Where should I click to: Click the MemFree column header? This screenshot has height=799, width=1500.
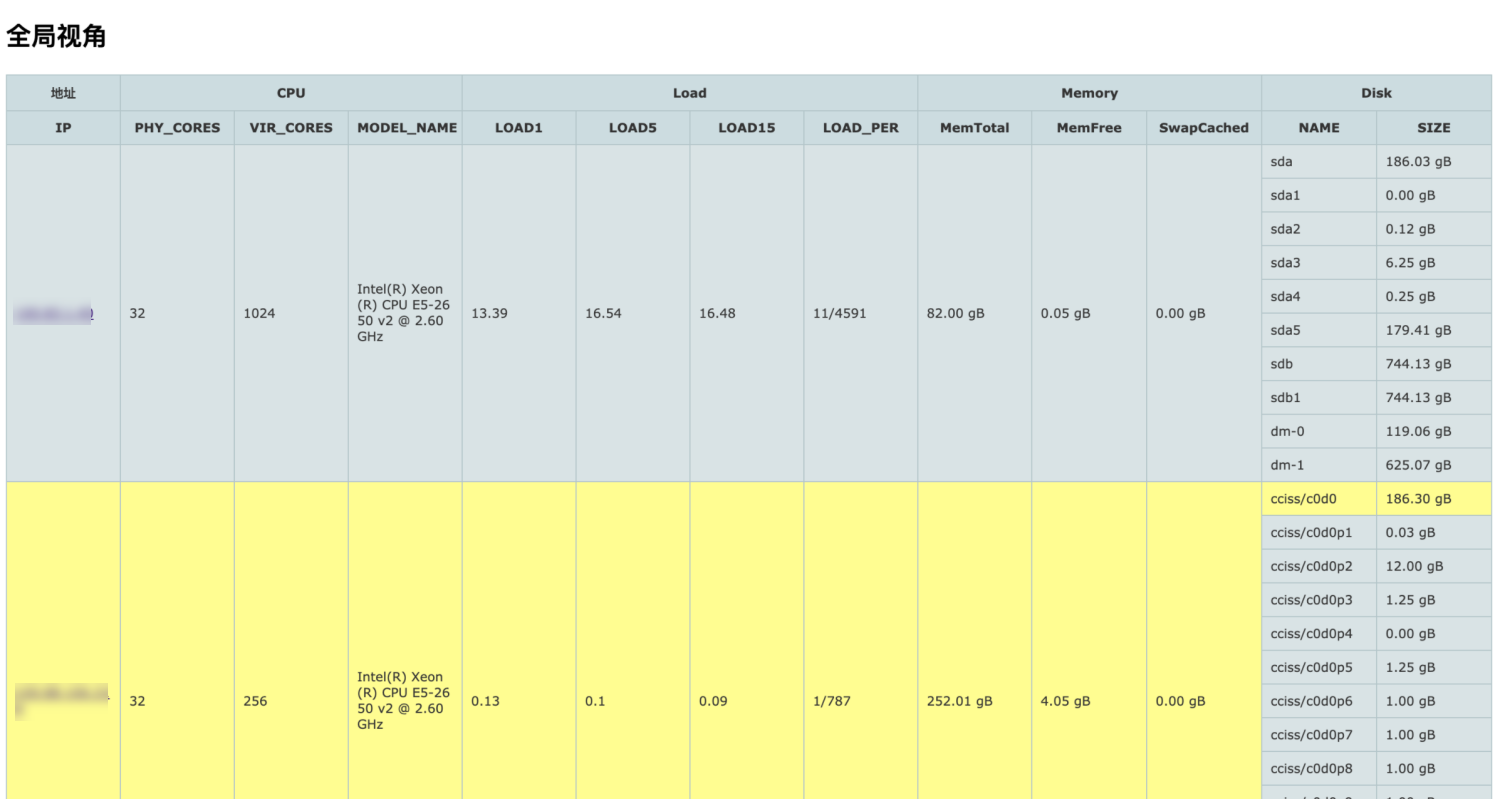[x=1089, y=128]
